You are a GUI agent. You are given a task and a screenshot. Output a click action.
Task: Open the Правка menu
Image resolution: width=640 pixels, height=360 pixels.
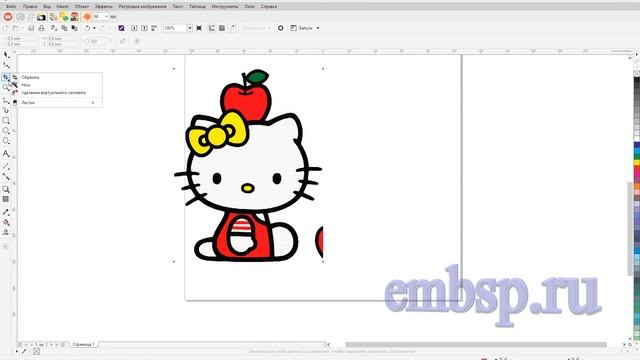click(30, 7)
